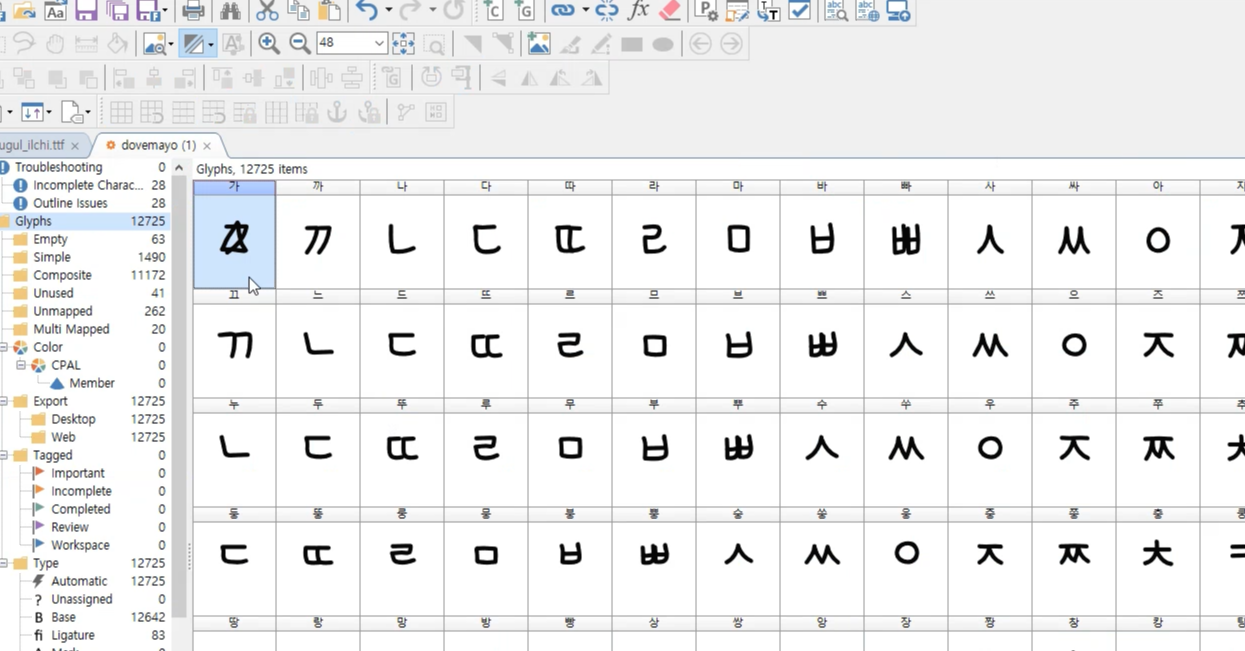Select the first glyph cell 가
1245x651 pixels.
coord(234,235)
